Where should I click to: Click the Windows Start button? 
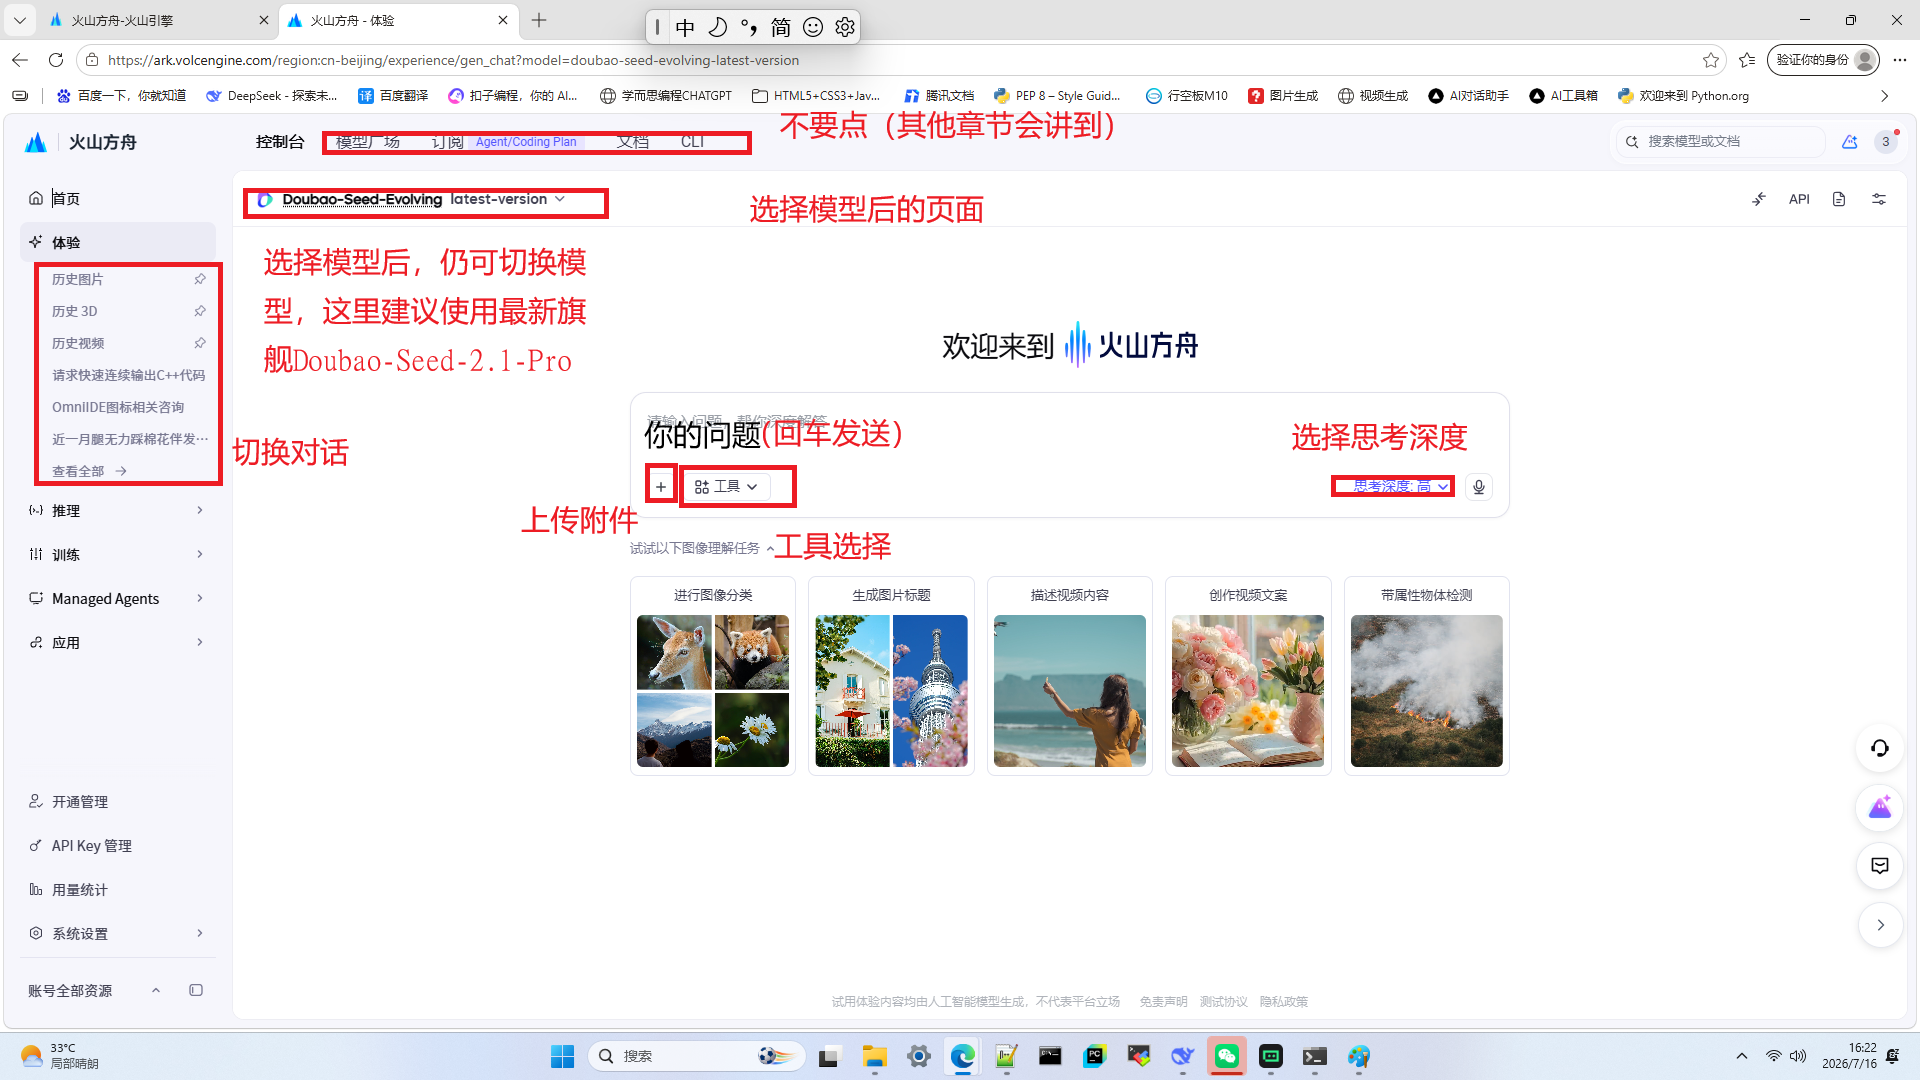click(x=563, y=1056)
